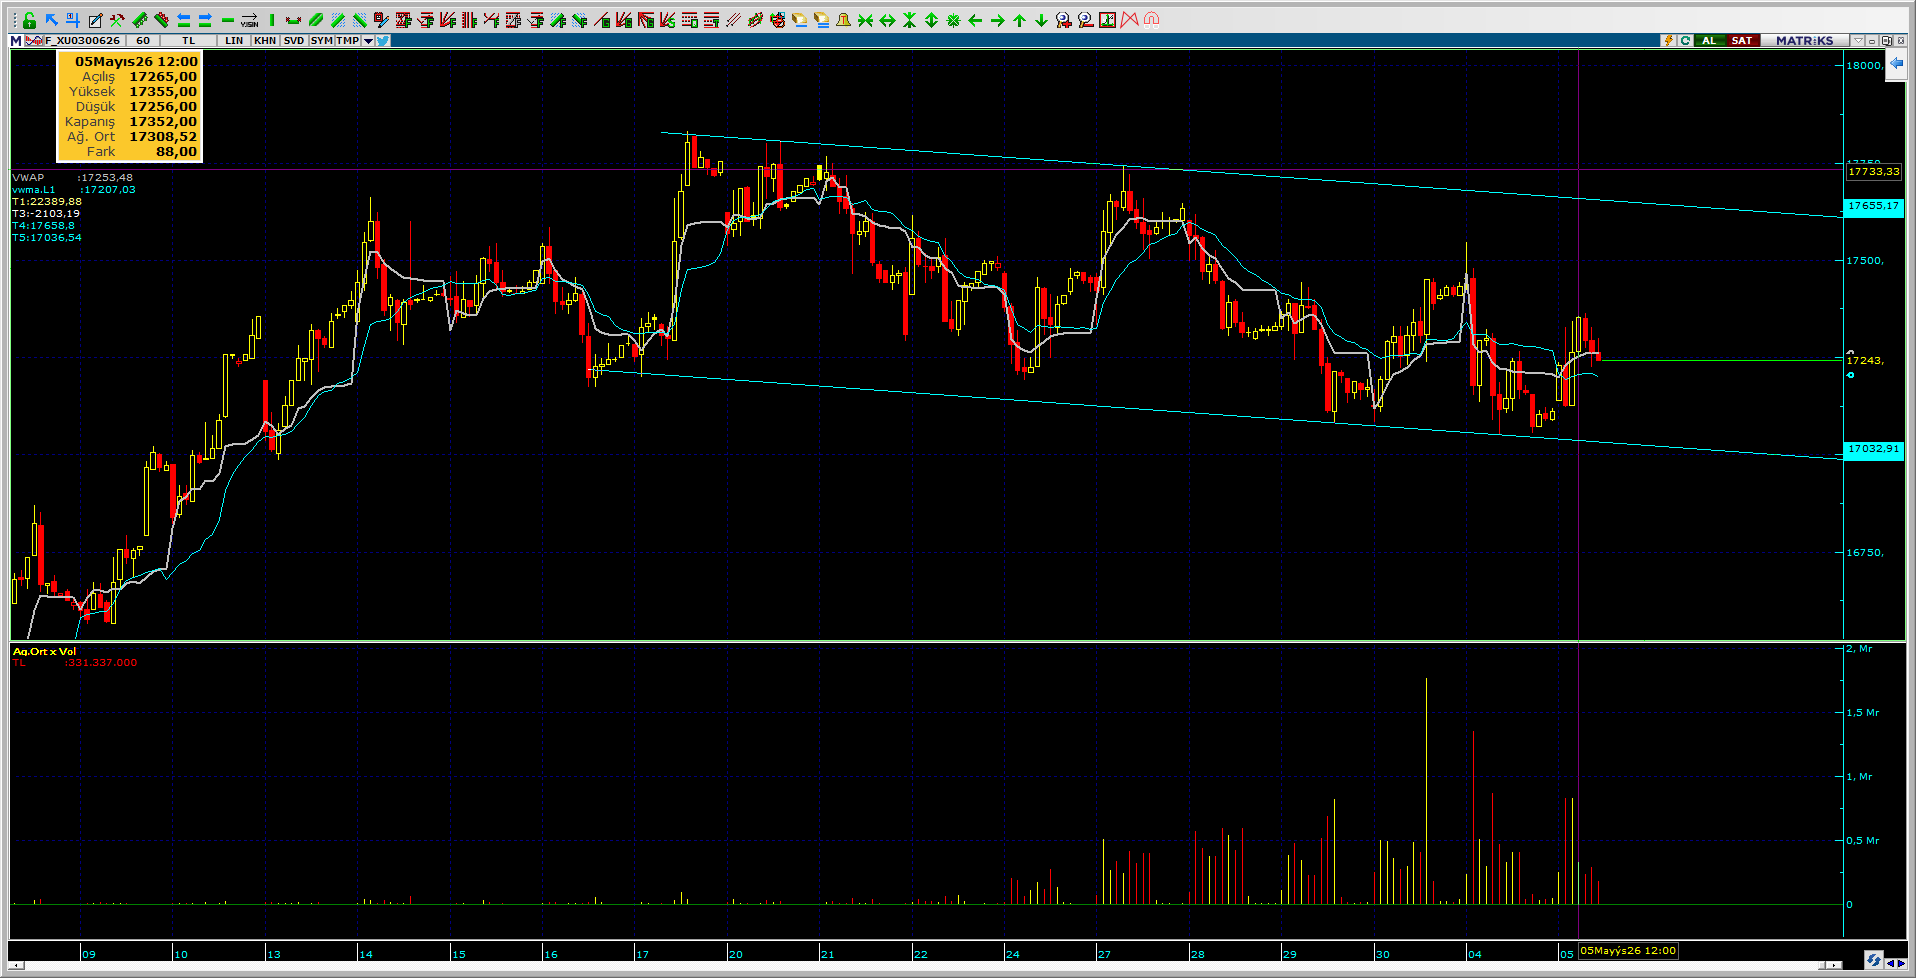Click the zoom out magnifier icon
1916x978 pixels.
(x=1086, y=20)
